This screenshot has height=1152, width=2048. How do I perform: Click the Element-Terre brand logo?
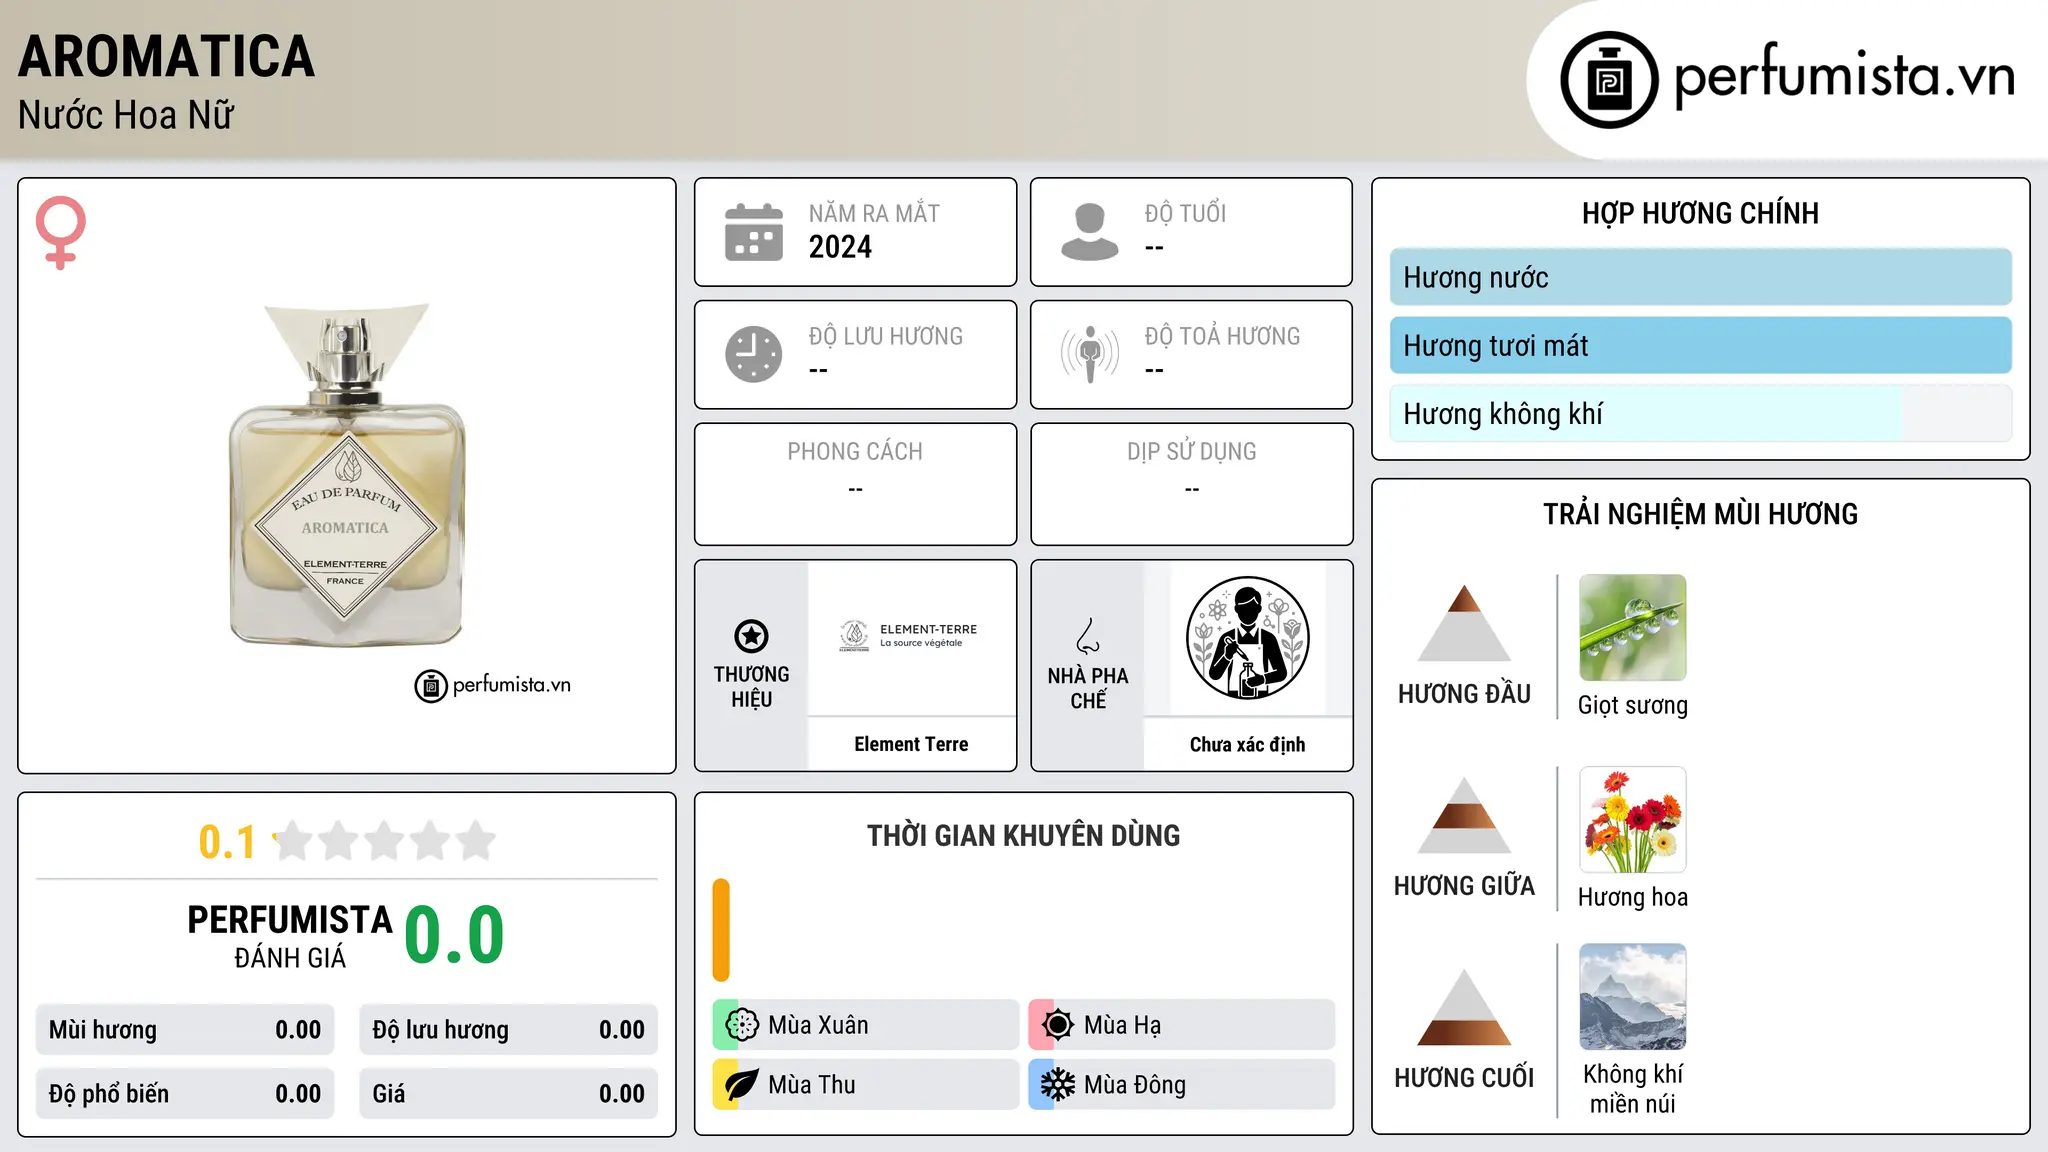pos(911,636)
